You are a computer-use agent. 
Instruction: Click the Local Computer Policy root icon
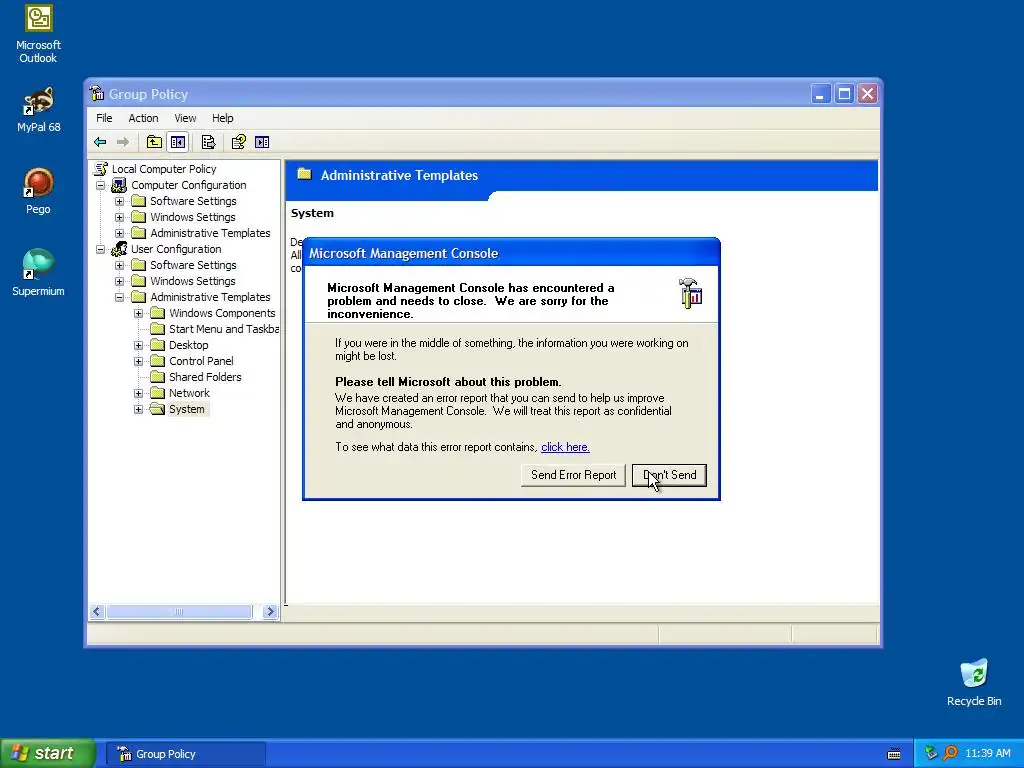pos(101,169)
